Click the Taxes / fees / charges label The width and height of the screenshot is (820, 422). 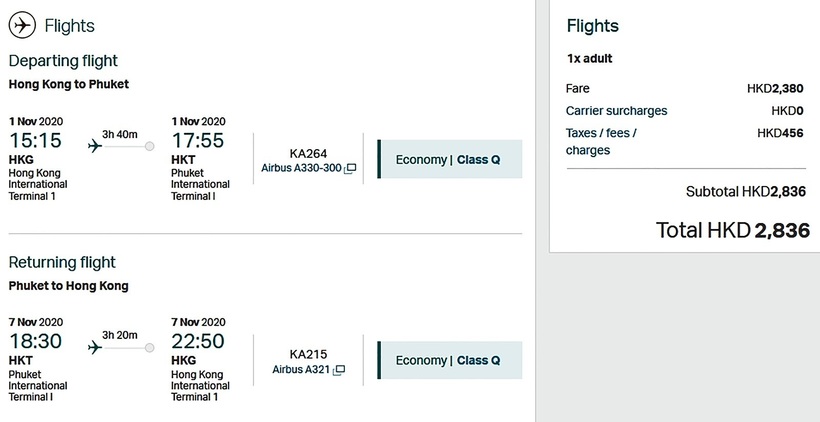[x=601, y=141]
